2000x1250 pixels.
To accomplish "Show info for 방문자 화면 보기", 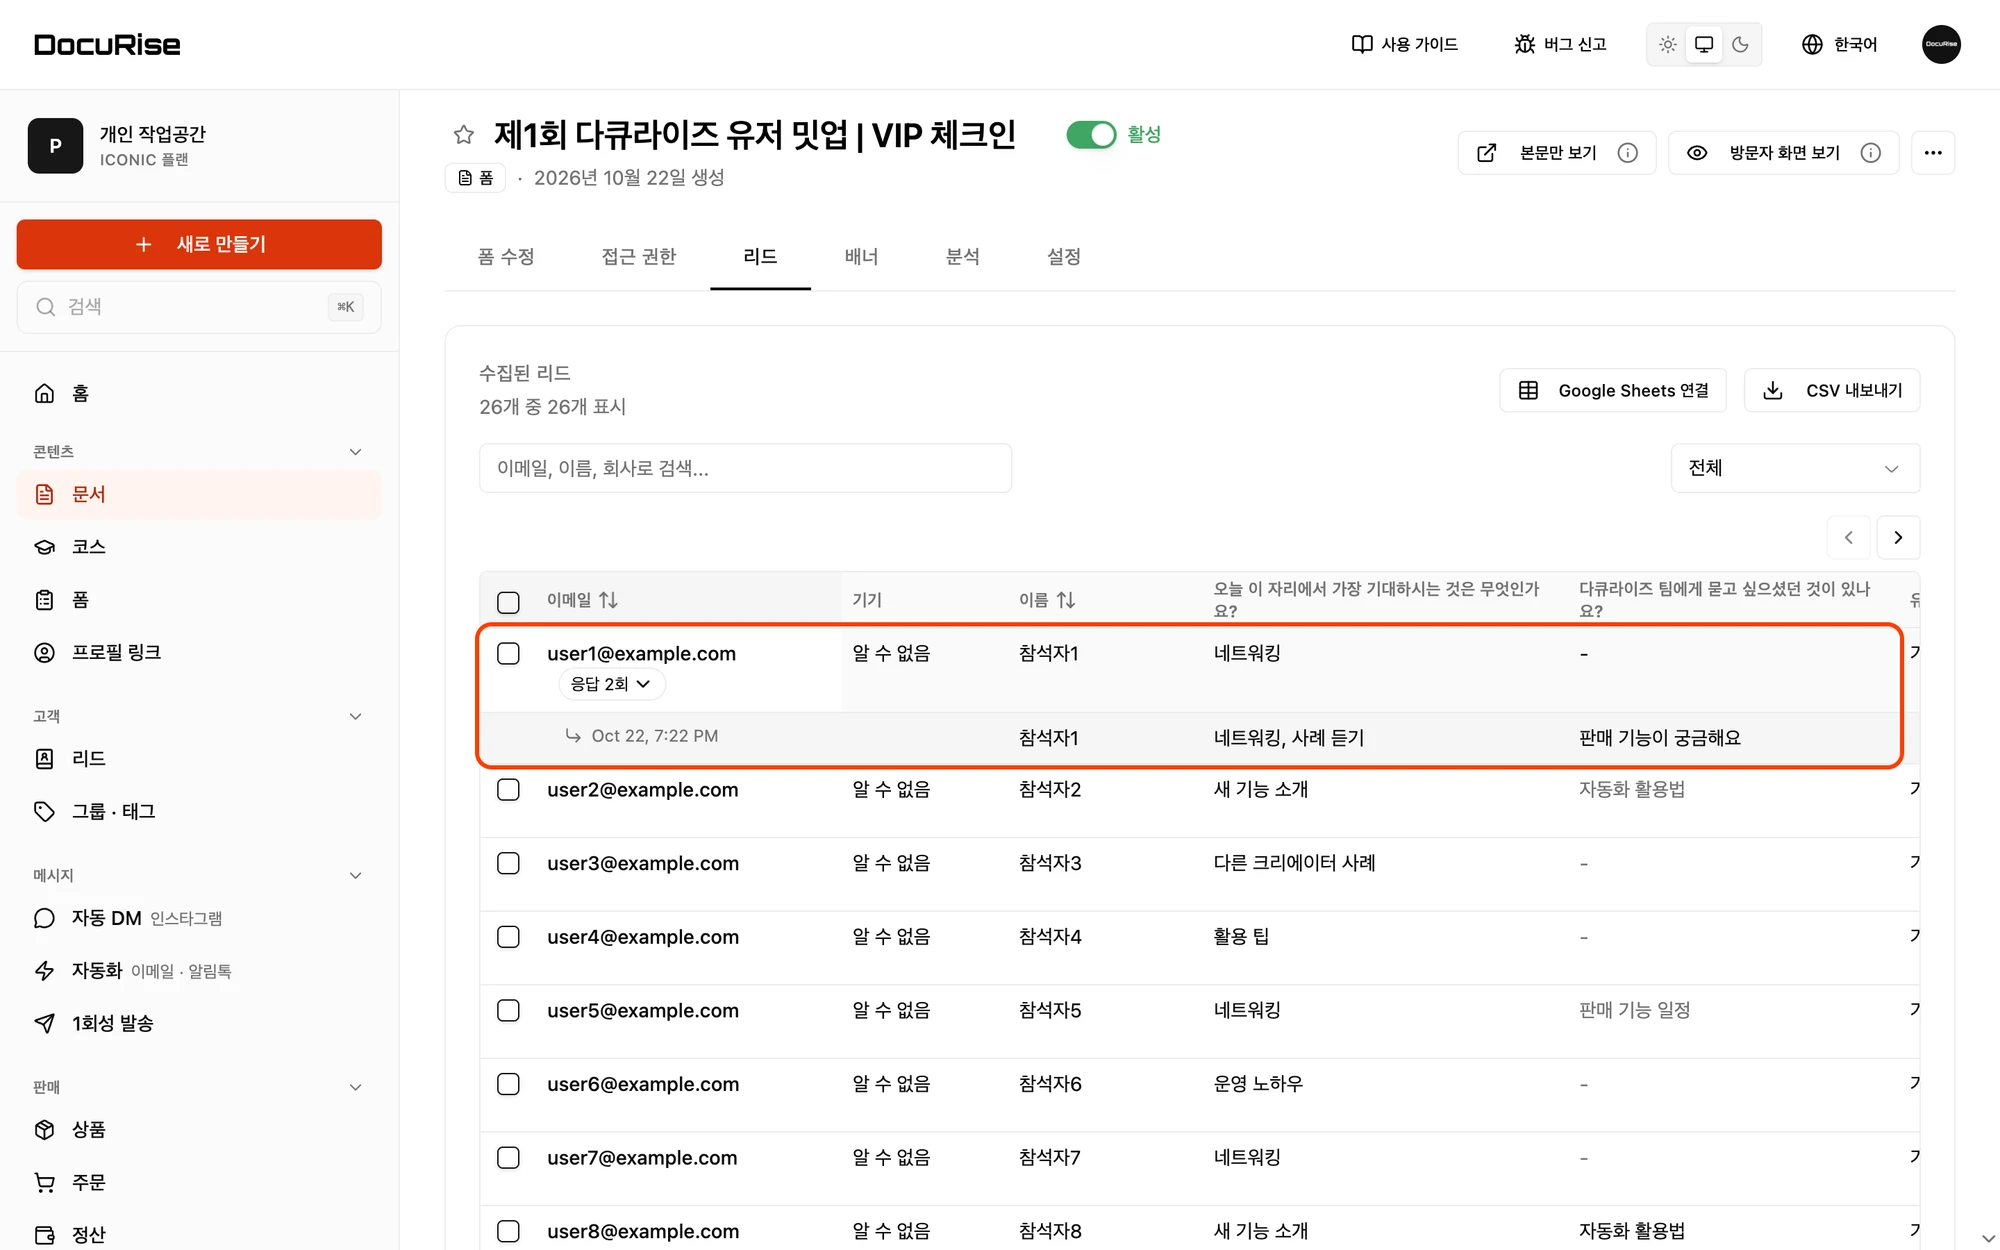I will (x=1871, y=153).
